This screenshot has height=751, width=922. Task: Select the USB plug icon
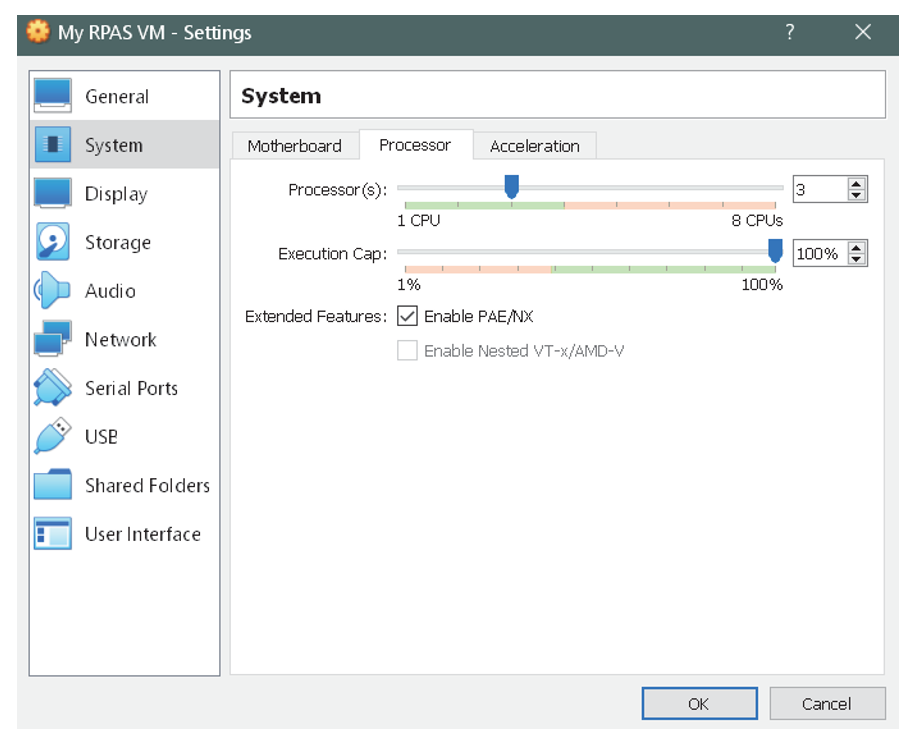pos(52,437)
